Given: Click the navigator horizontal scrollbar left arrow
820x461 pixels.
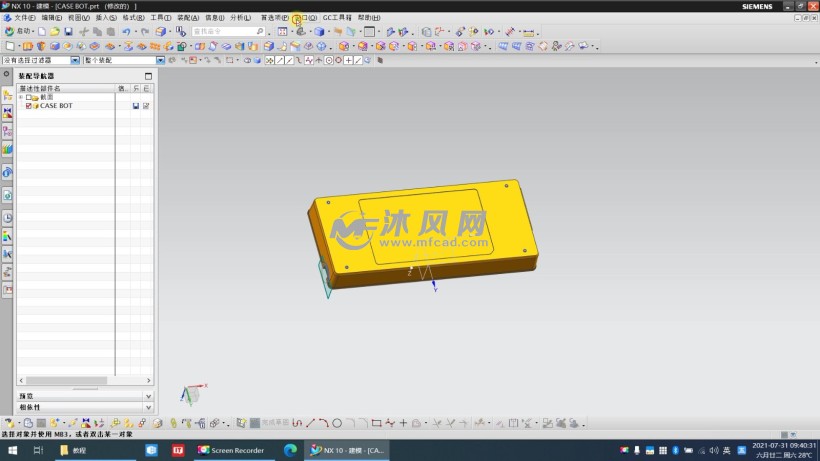Looking at the screenshot, I should [21, 381].
